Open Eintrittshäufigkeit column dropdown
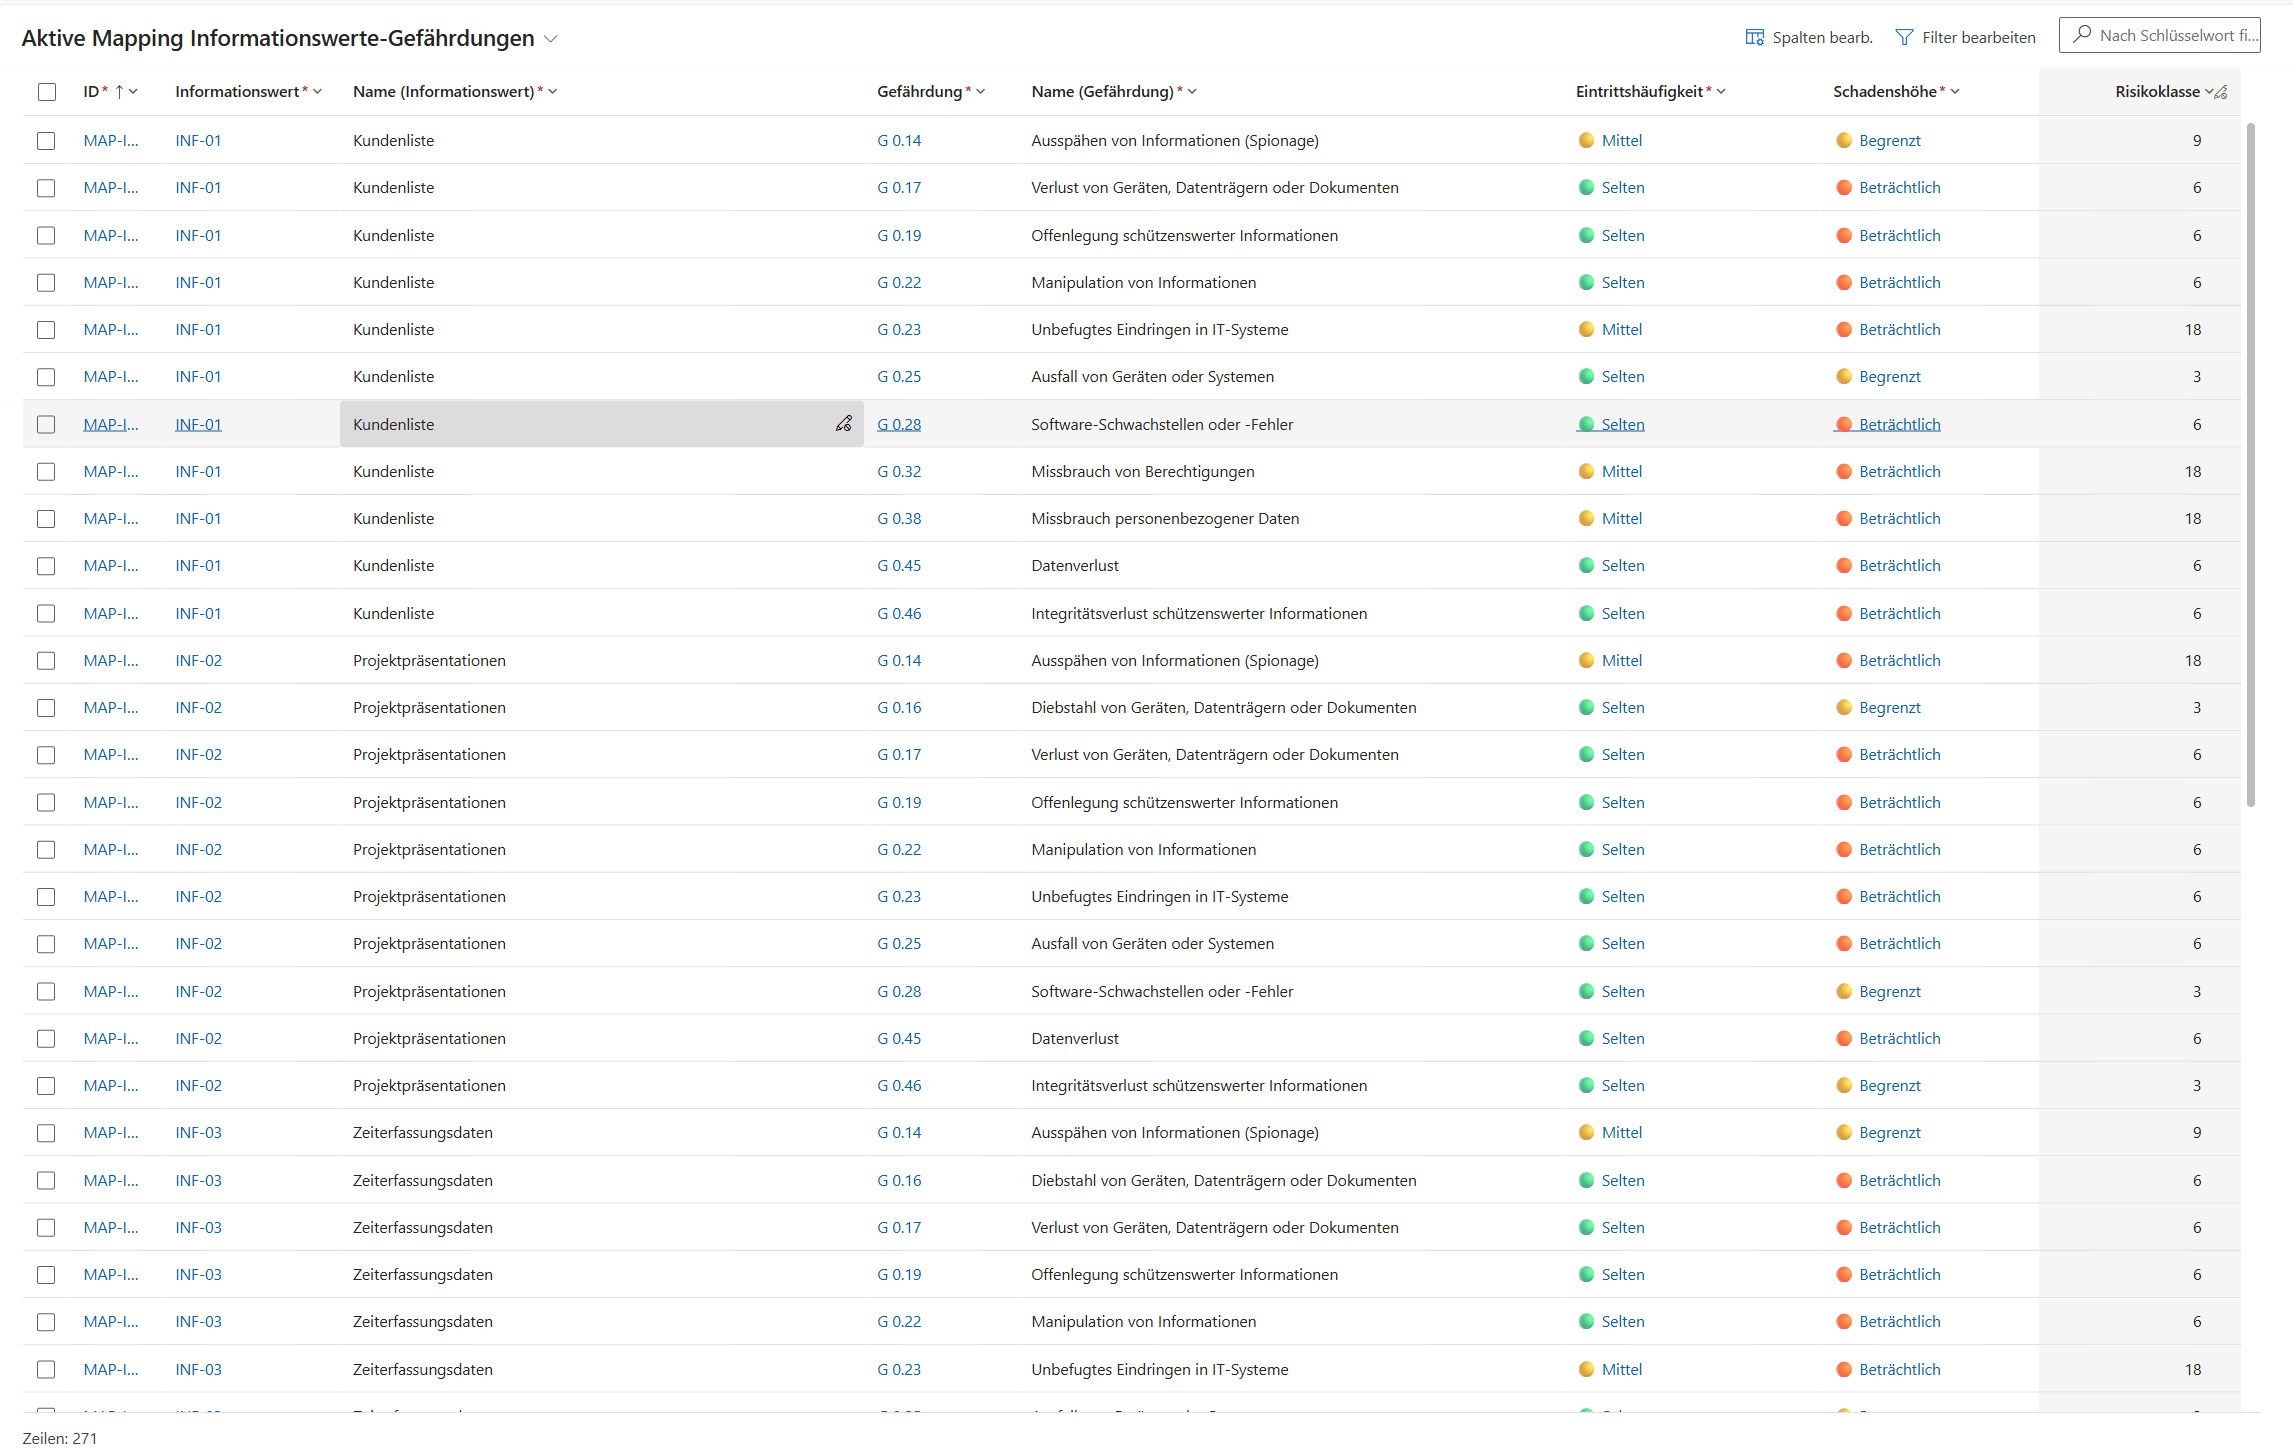 pos(1721,92)
